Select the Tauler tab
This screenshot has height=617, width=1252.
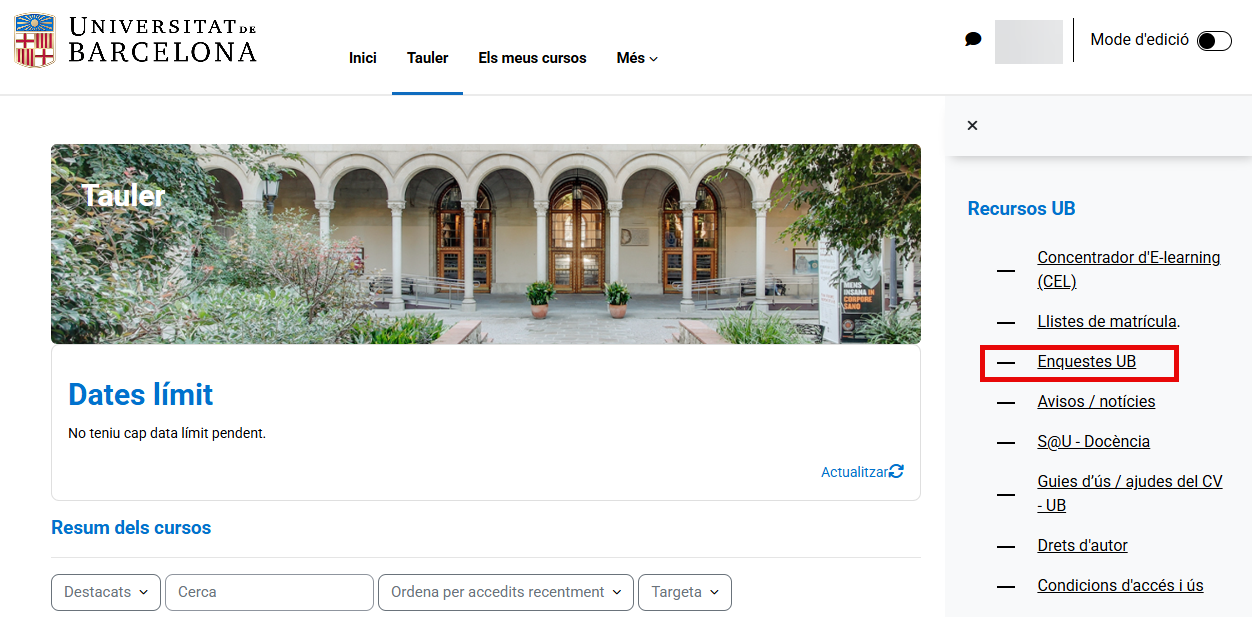427,58
